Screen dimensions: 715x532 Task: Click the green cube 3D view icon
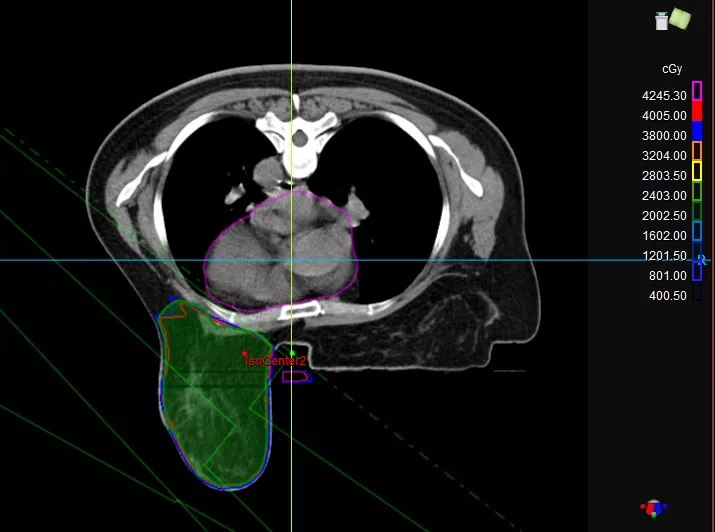(680, 19)
